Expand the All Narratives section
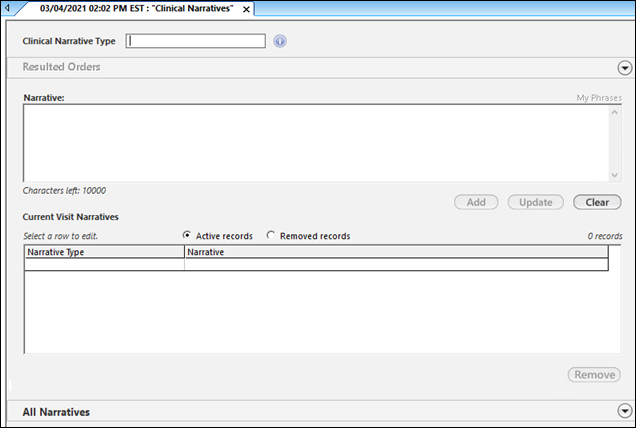The image size is (636, 428). click(x=625, y=411)
